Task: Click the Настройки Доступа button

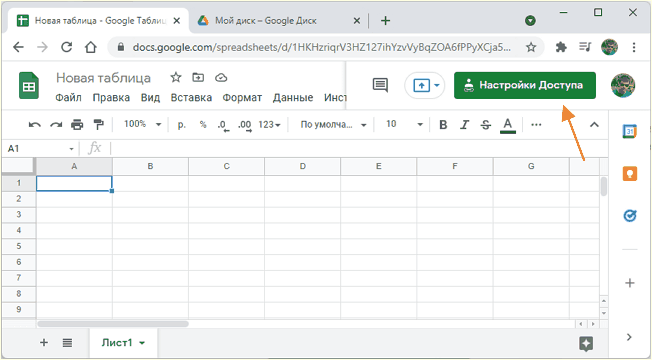Action: click(525, 85)
